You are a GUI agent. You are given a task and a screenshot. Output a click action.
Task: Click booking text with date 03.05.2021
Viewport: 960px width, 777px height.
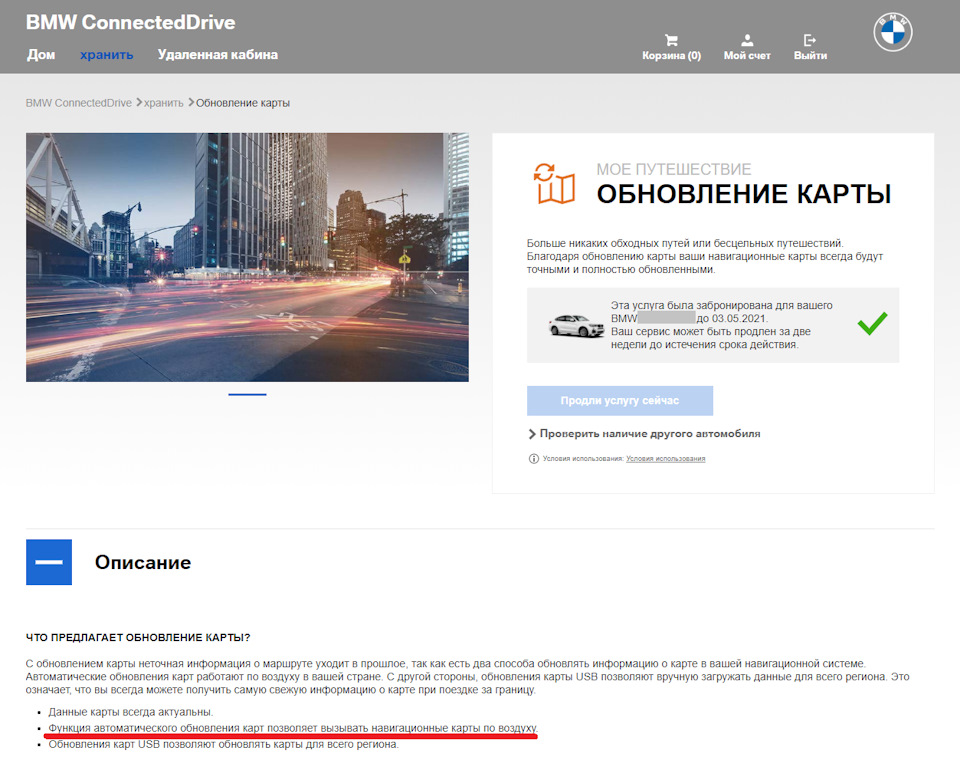[x=721, y=325]
